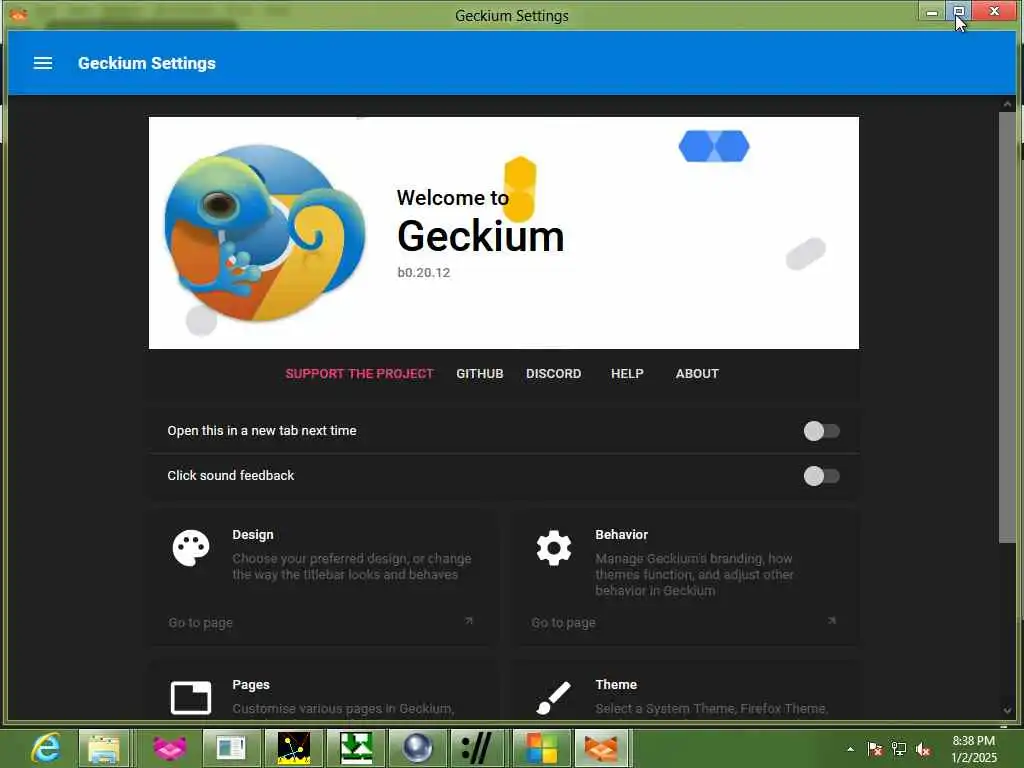Click the scrollbar up arrow
The height and width of the screenshot is (768, 1024).
(1007, 104)
